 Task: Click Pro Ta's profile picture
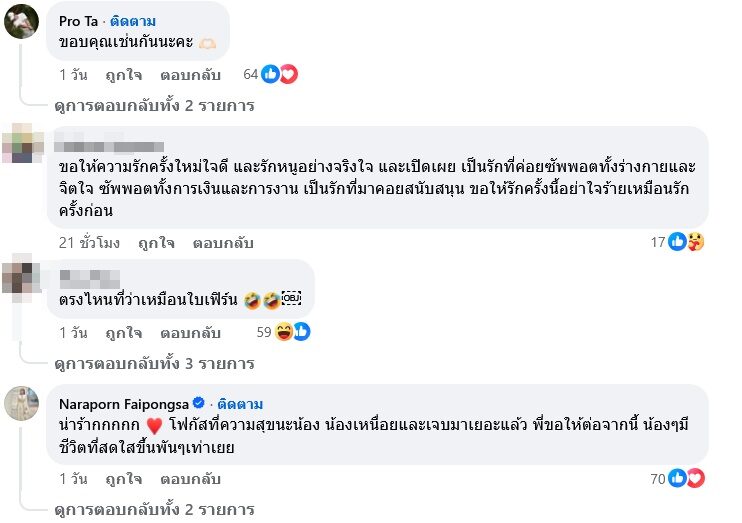tap(22, 20)
